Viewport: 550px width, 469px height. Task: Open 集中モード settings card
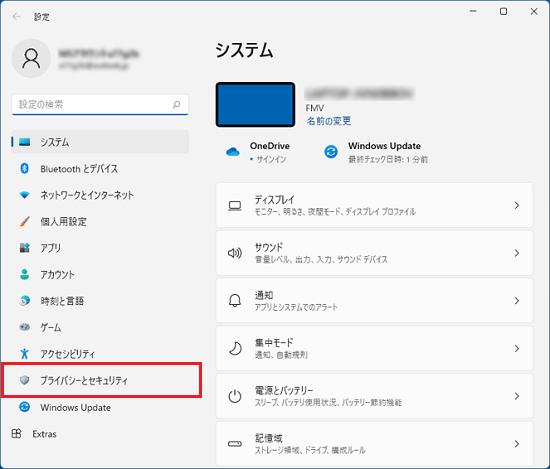pos(374,348)
